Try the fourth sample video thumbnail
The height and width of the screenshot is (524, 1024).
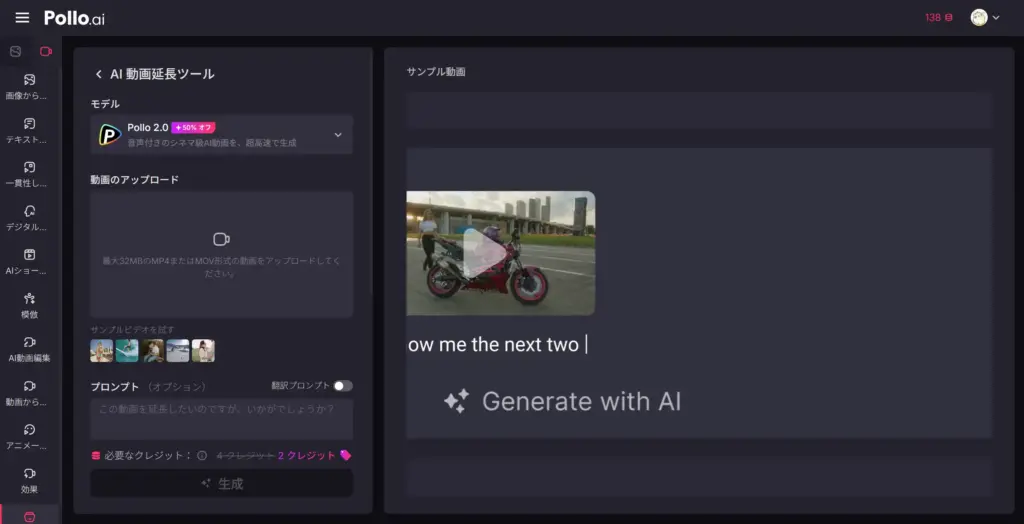tap(178, 351)
